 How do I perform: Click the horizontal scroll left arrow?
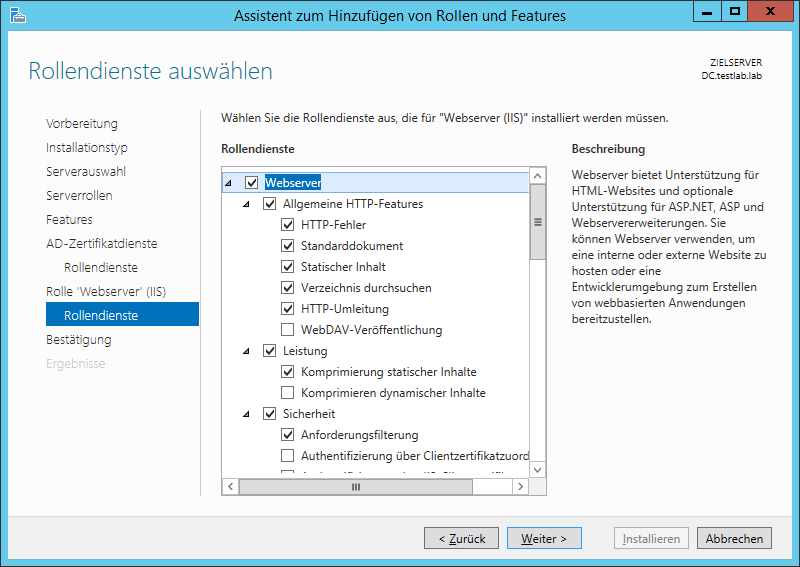[231, 486]
